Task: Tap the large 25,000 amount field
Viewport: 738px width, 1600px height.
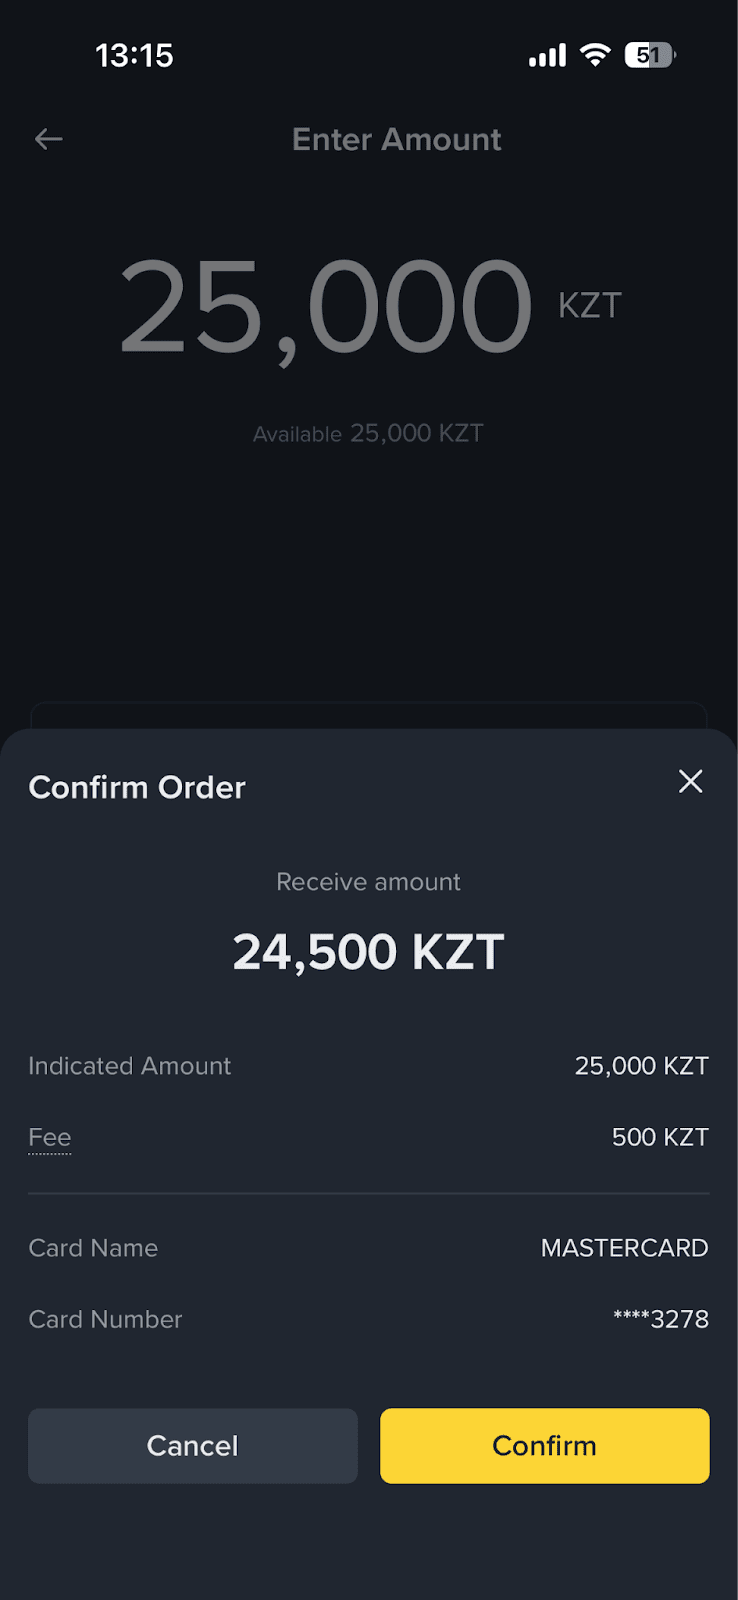Action: coord(326,306)
